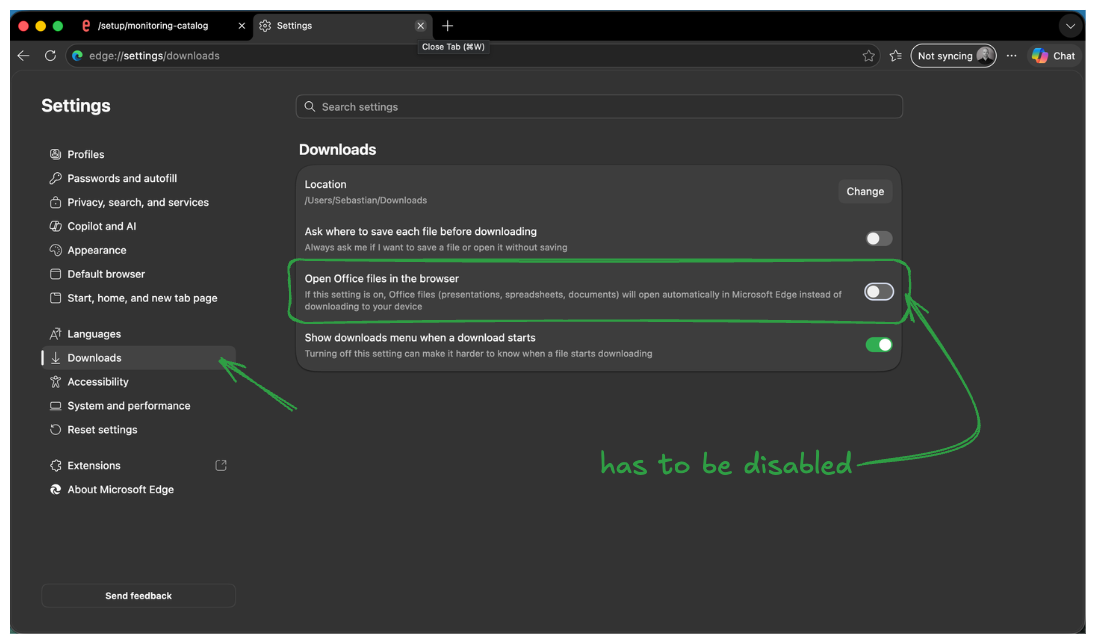This screenshot has height=643, width=1095.
Task: Toggle Ask where to save each file
Action: (x=879, y=239)
